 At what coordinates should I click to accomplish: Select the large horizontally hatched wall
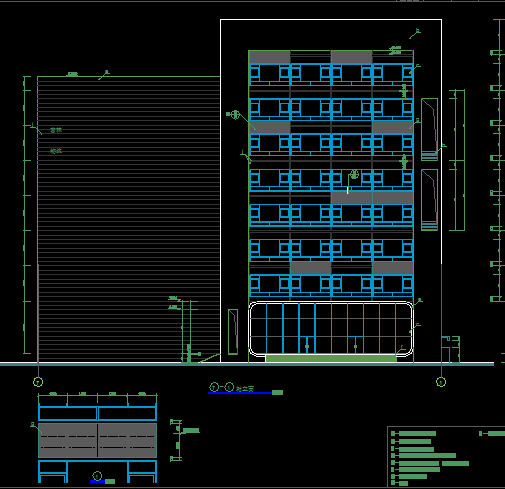click(x=129, y=219)
